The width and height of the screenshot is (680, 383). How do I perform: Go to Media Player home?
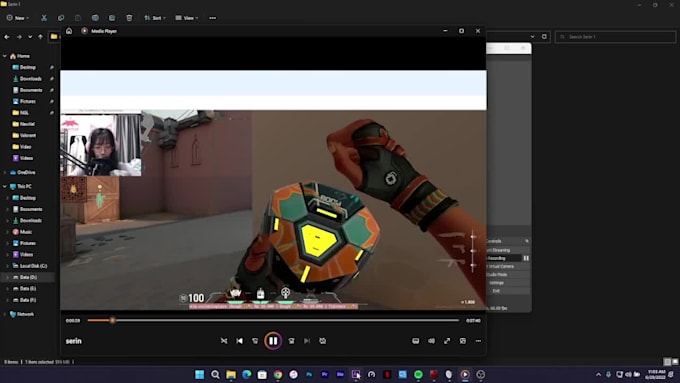[x=69, y=31]
